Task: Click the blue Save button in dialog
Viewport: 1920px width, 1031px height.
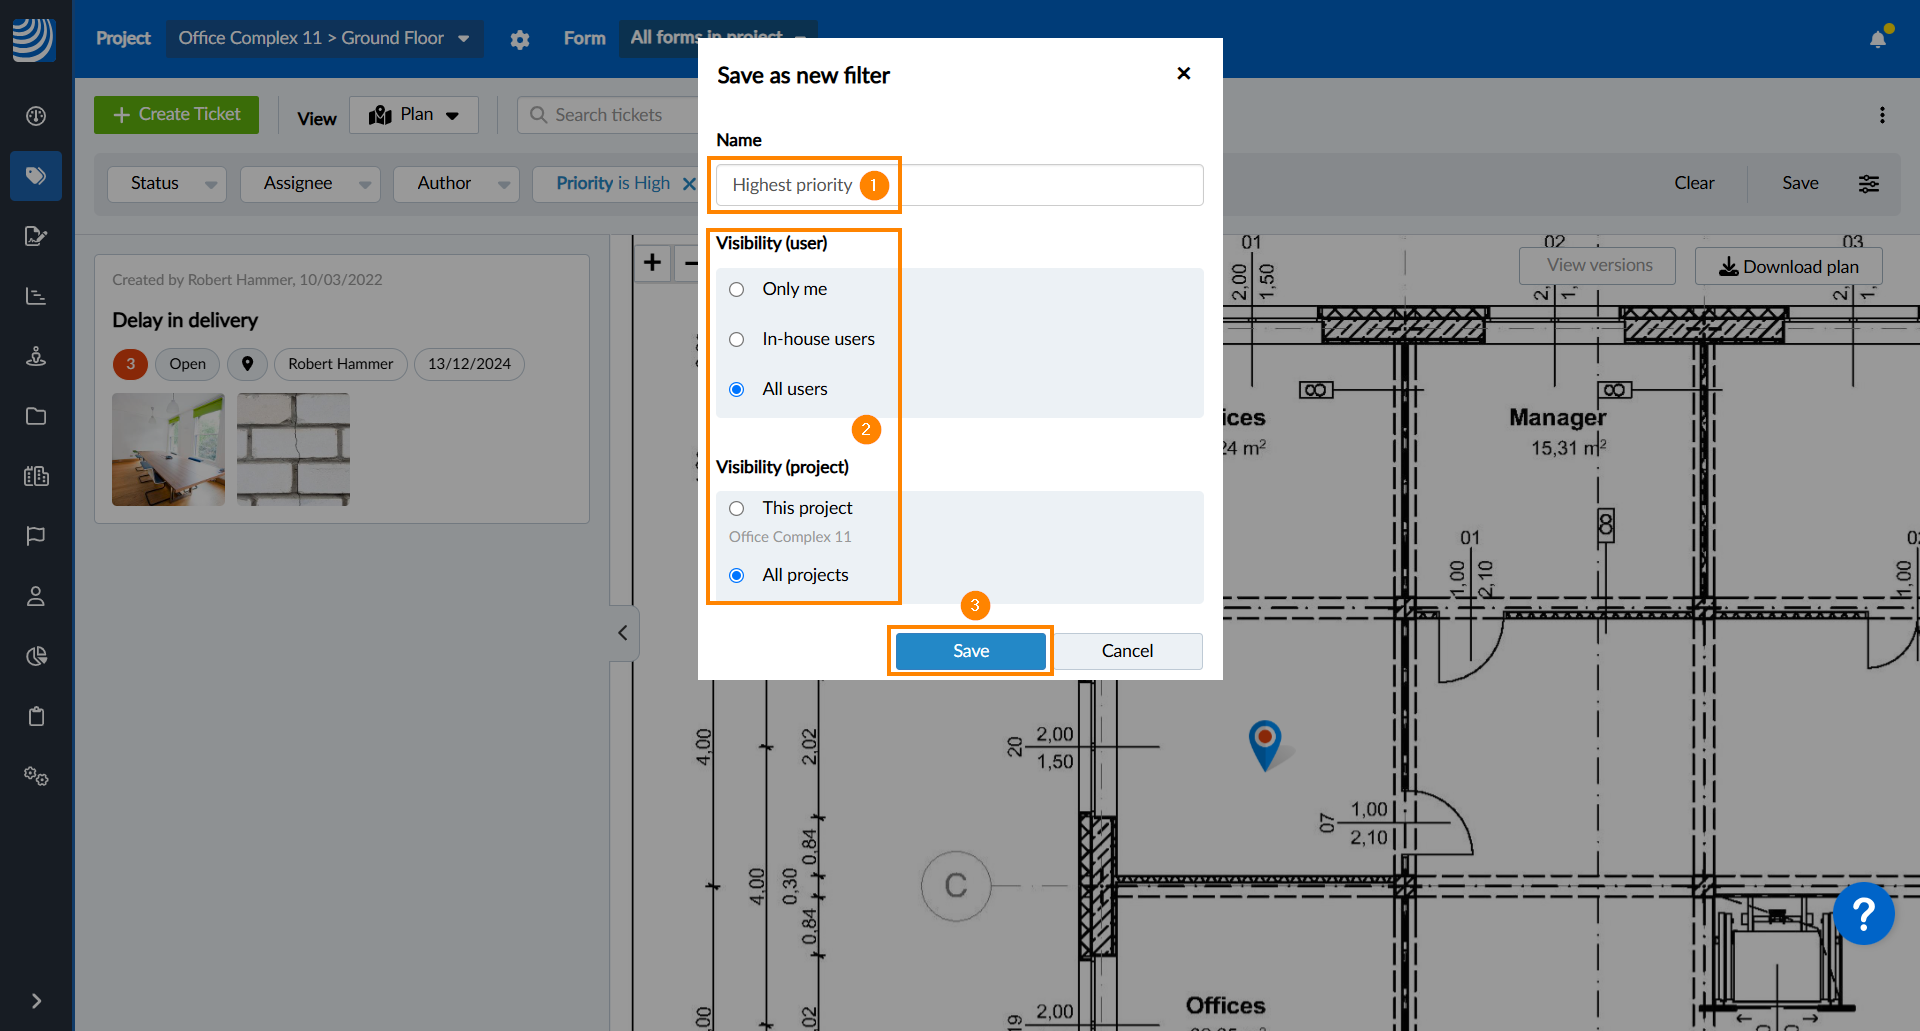Action: 970,651
